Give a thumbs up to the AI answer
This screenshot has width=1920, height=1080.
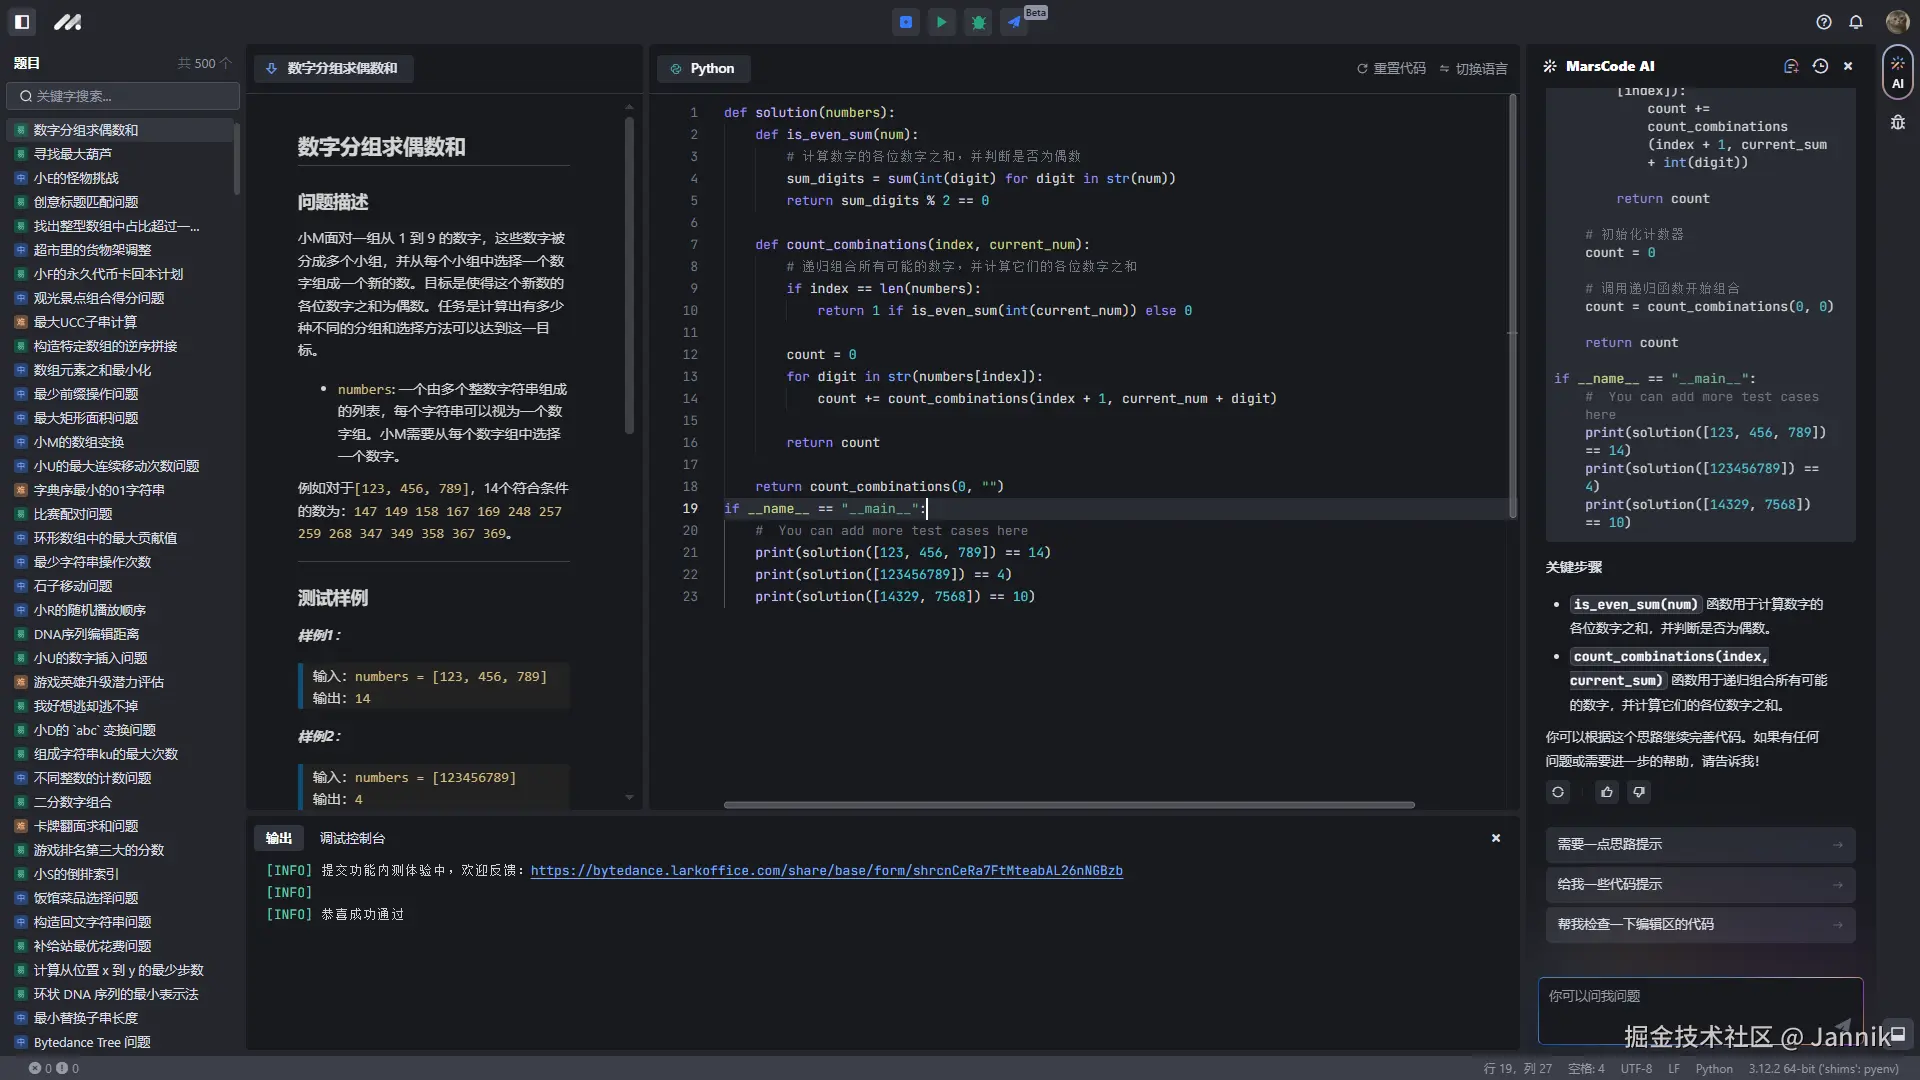coord(1606,792)
